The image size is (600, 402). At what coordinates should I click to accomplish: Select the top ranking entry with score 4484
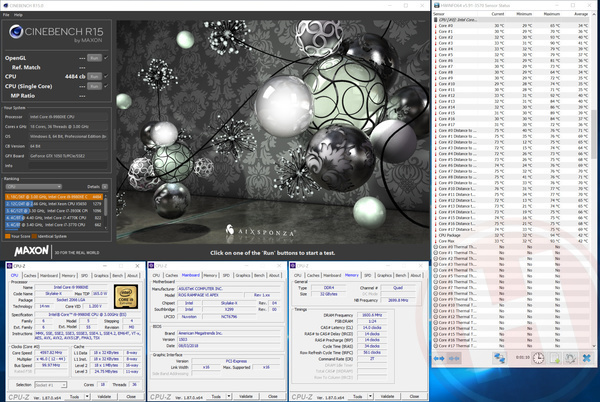pos(54,197)
